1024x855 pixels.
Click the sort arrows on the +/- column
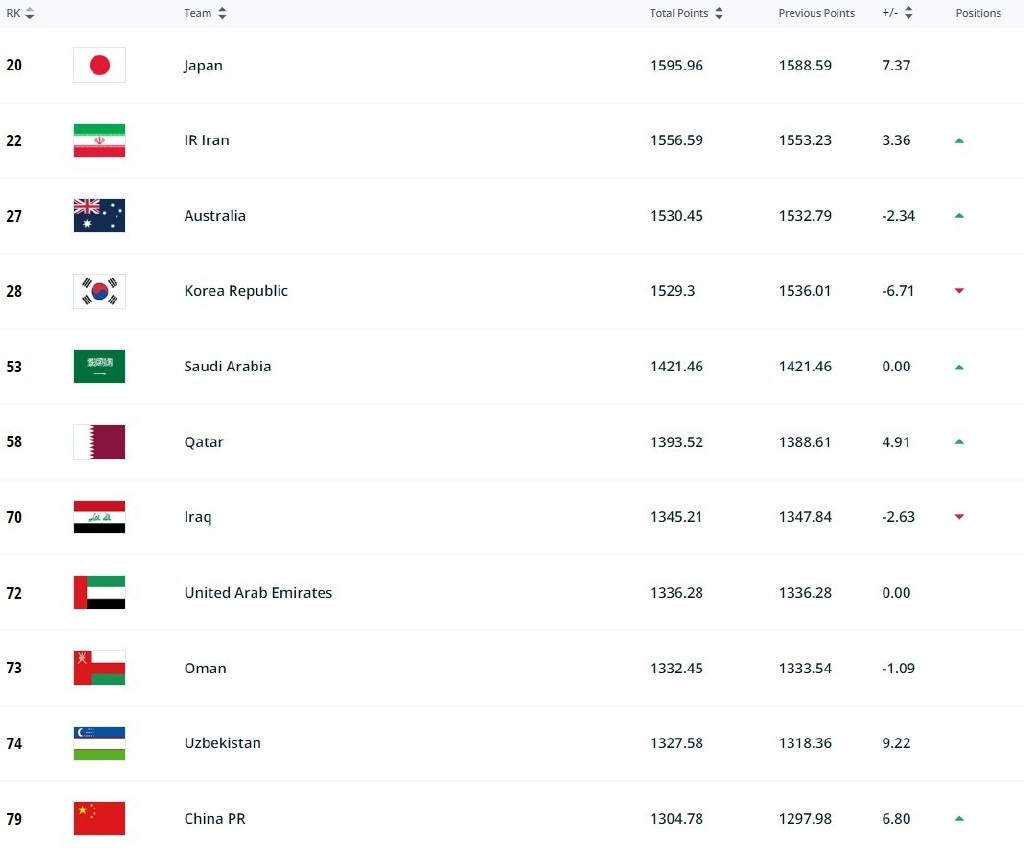click(x=908, y=13)
